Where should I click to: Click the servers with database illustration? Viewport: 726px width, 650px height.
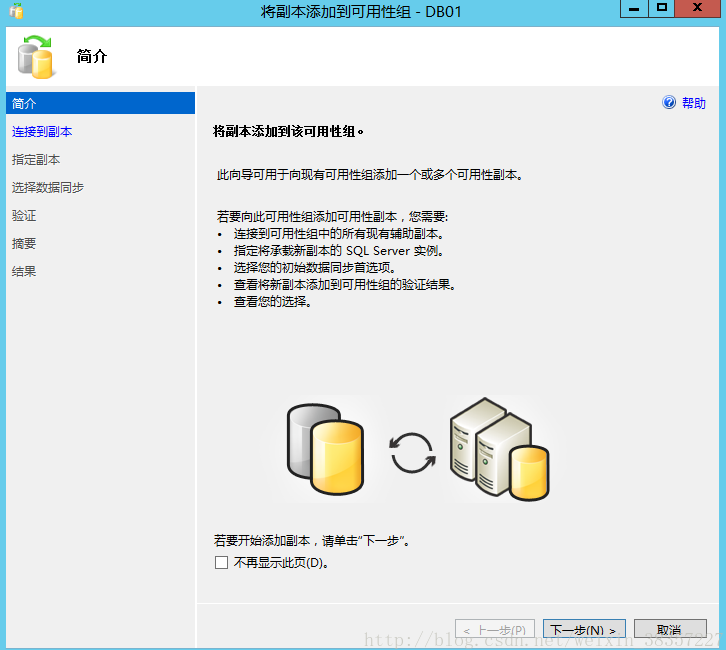pos(499,449)
